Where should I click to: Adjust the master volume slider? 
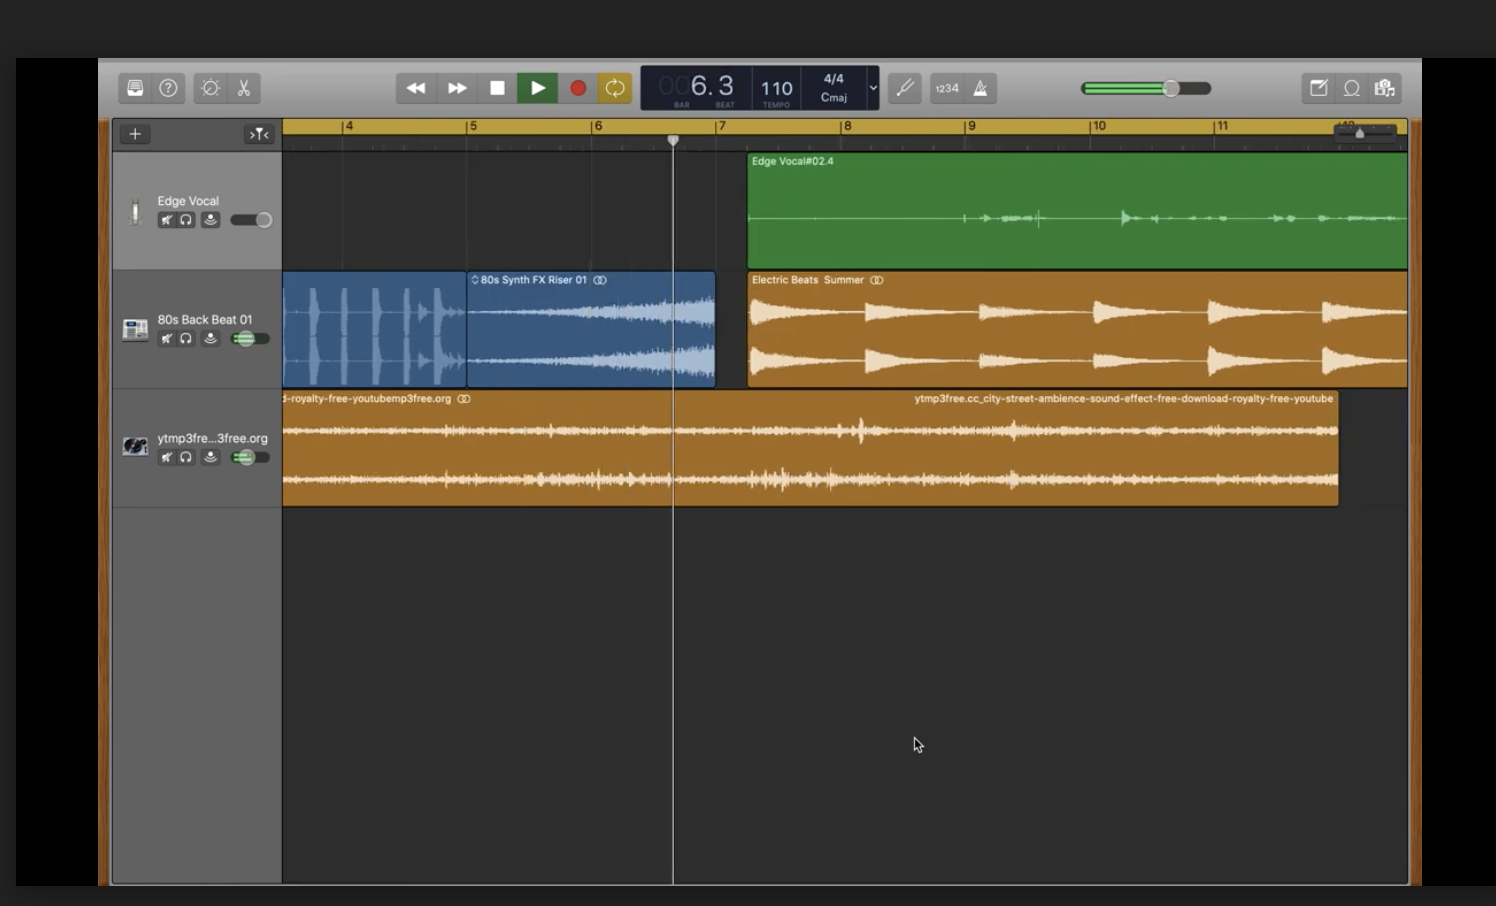click(x=1146, y=88)
